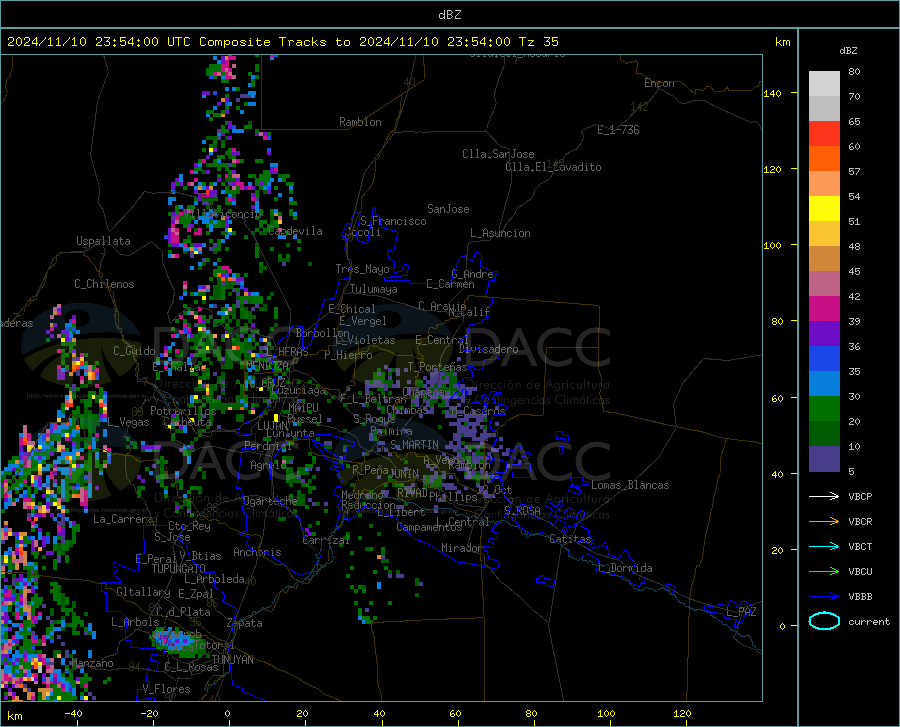Click the green VBCU arrow legend icon
This screenshot has width=900, height=727.
tap(824, 571)
